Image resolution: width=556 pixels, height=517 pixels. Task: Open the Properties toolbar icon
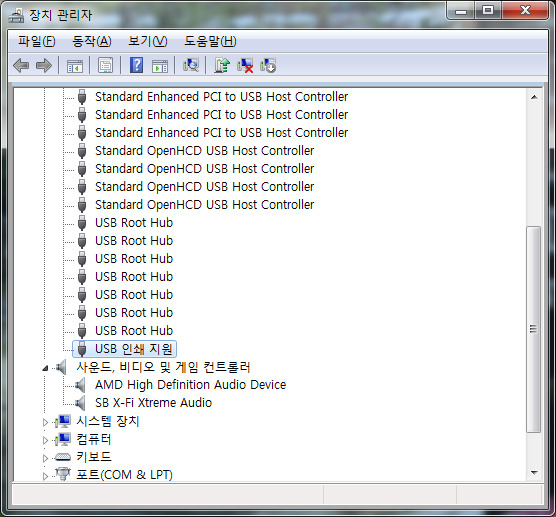(106, 66)
